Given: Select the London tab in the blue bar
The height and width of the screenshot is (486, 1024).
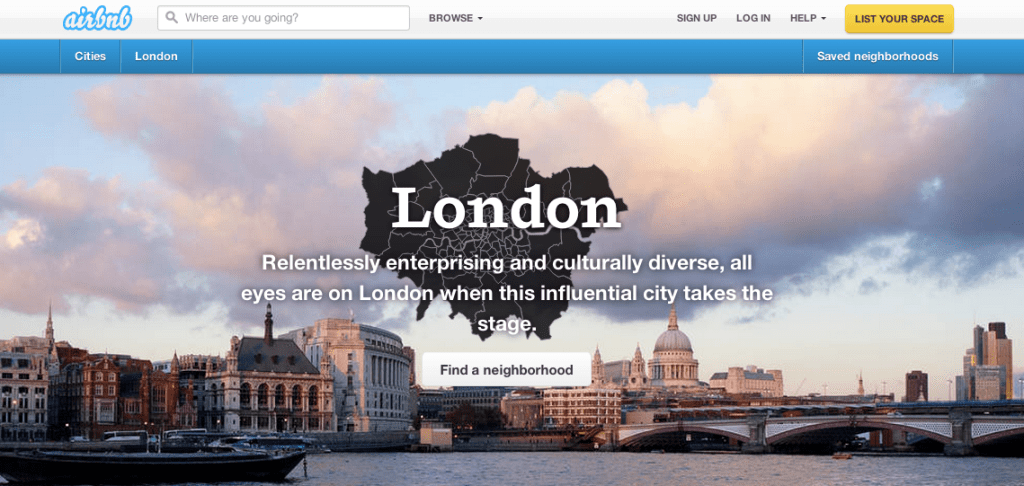Looking at the screenshot, I should coord(156,56).
